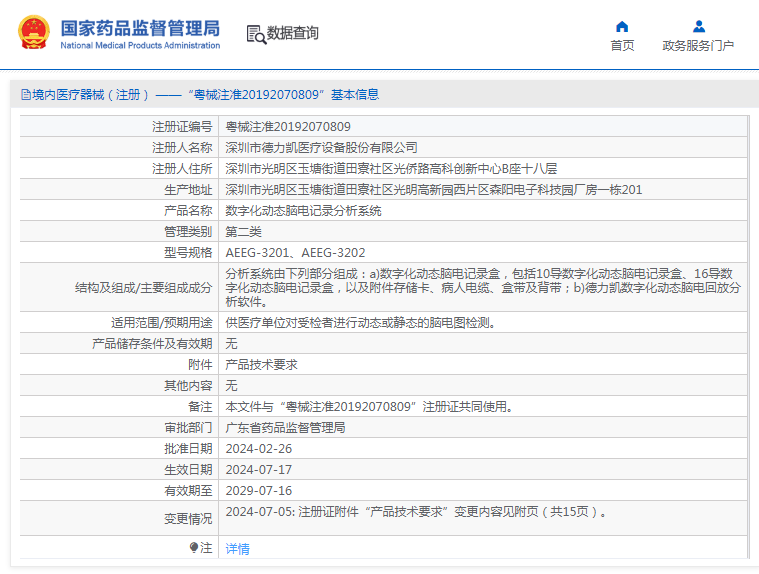
Task: Click the national emblem logo
Action: click(34, 32)
